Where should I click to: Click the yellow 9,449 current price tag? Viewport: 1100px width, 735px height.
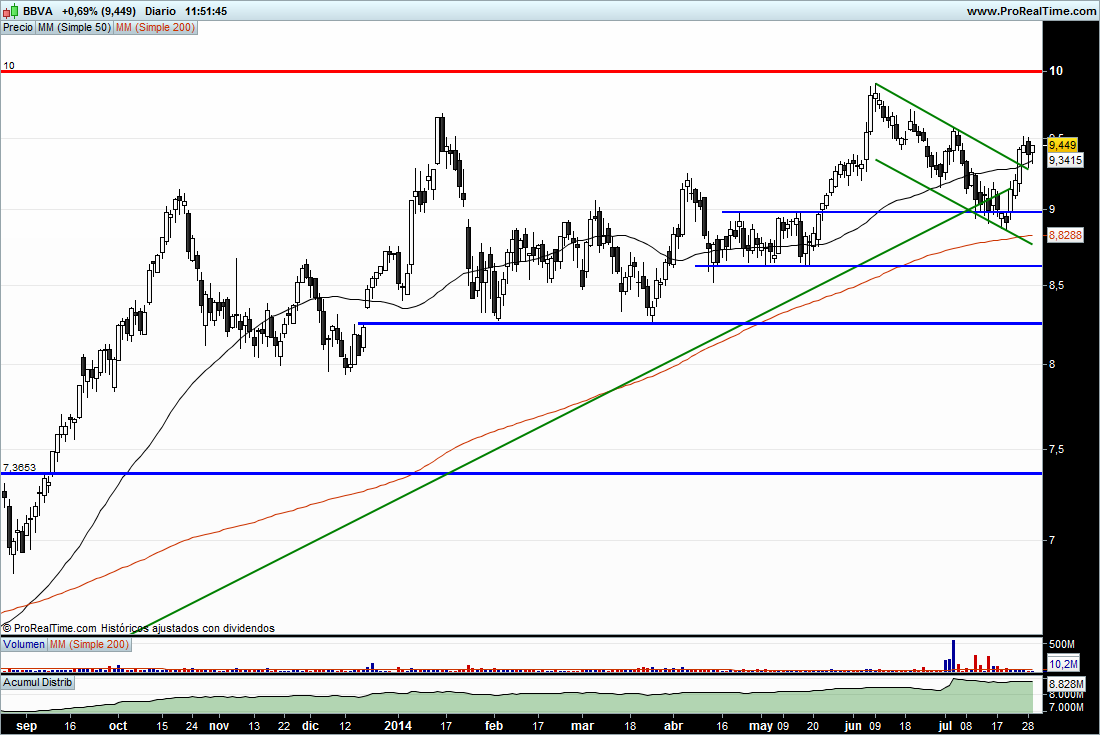(x=1062, y=145)
